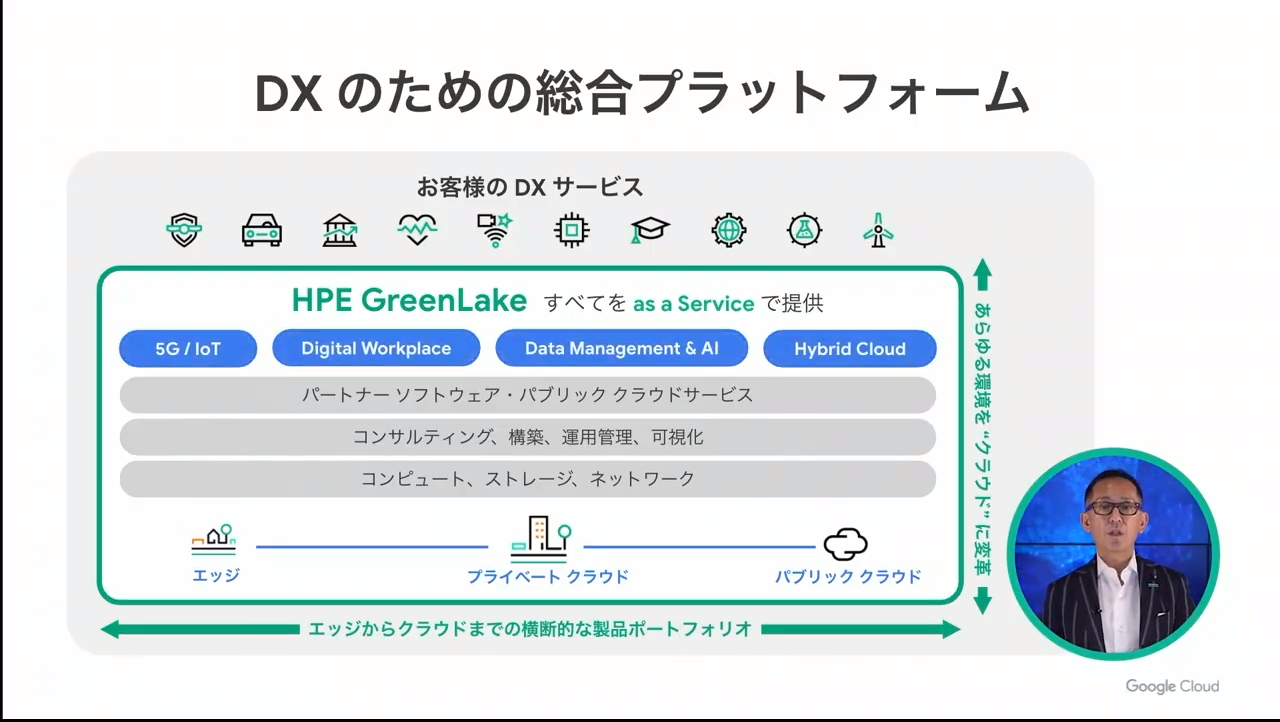This screenshot has width=1280, height=722.
Task: Click the graduation cap education icon
Action: (650, 231)
